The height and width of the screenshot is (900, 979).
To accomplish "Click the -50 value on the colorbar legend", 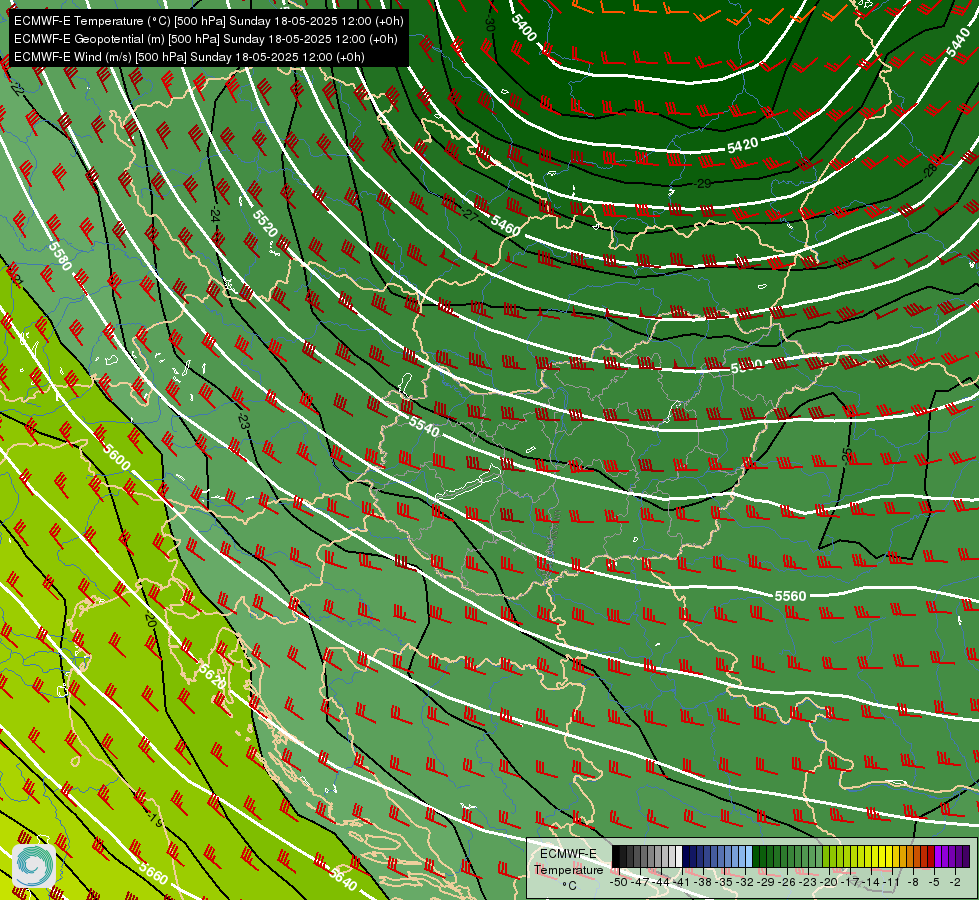I will (x=618, y=882).
